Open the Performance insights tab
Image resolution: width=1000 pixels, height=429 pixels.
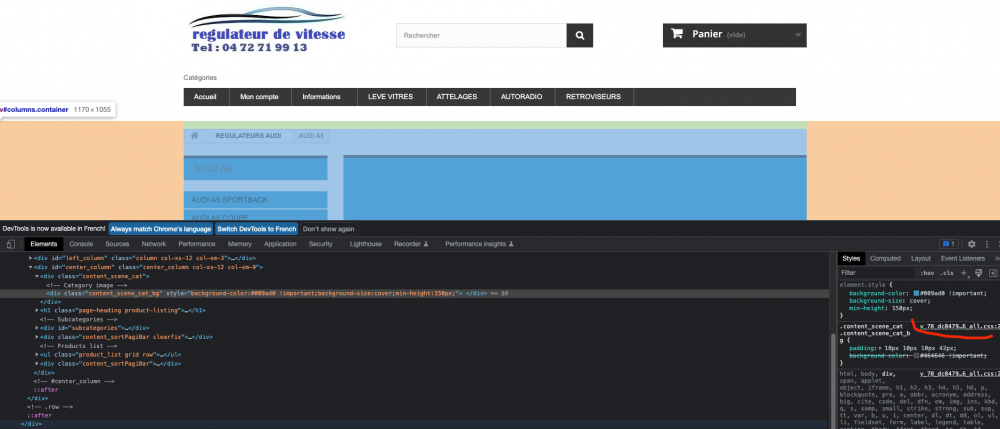point(479,244)
